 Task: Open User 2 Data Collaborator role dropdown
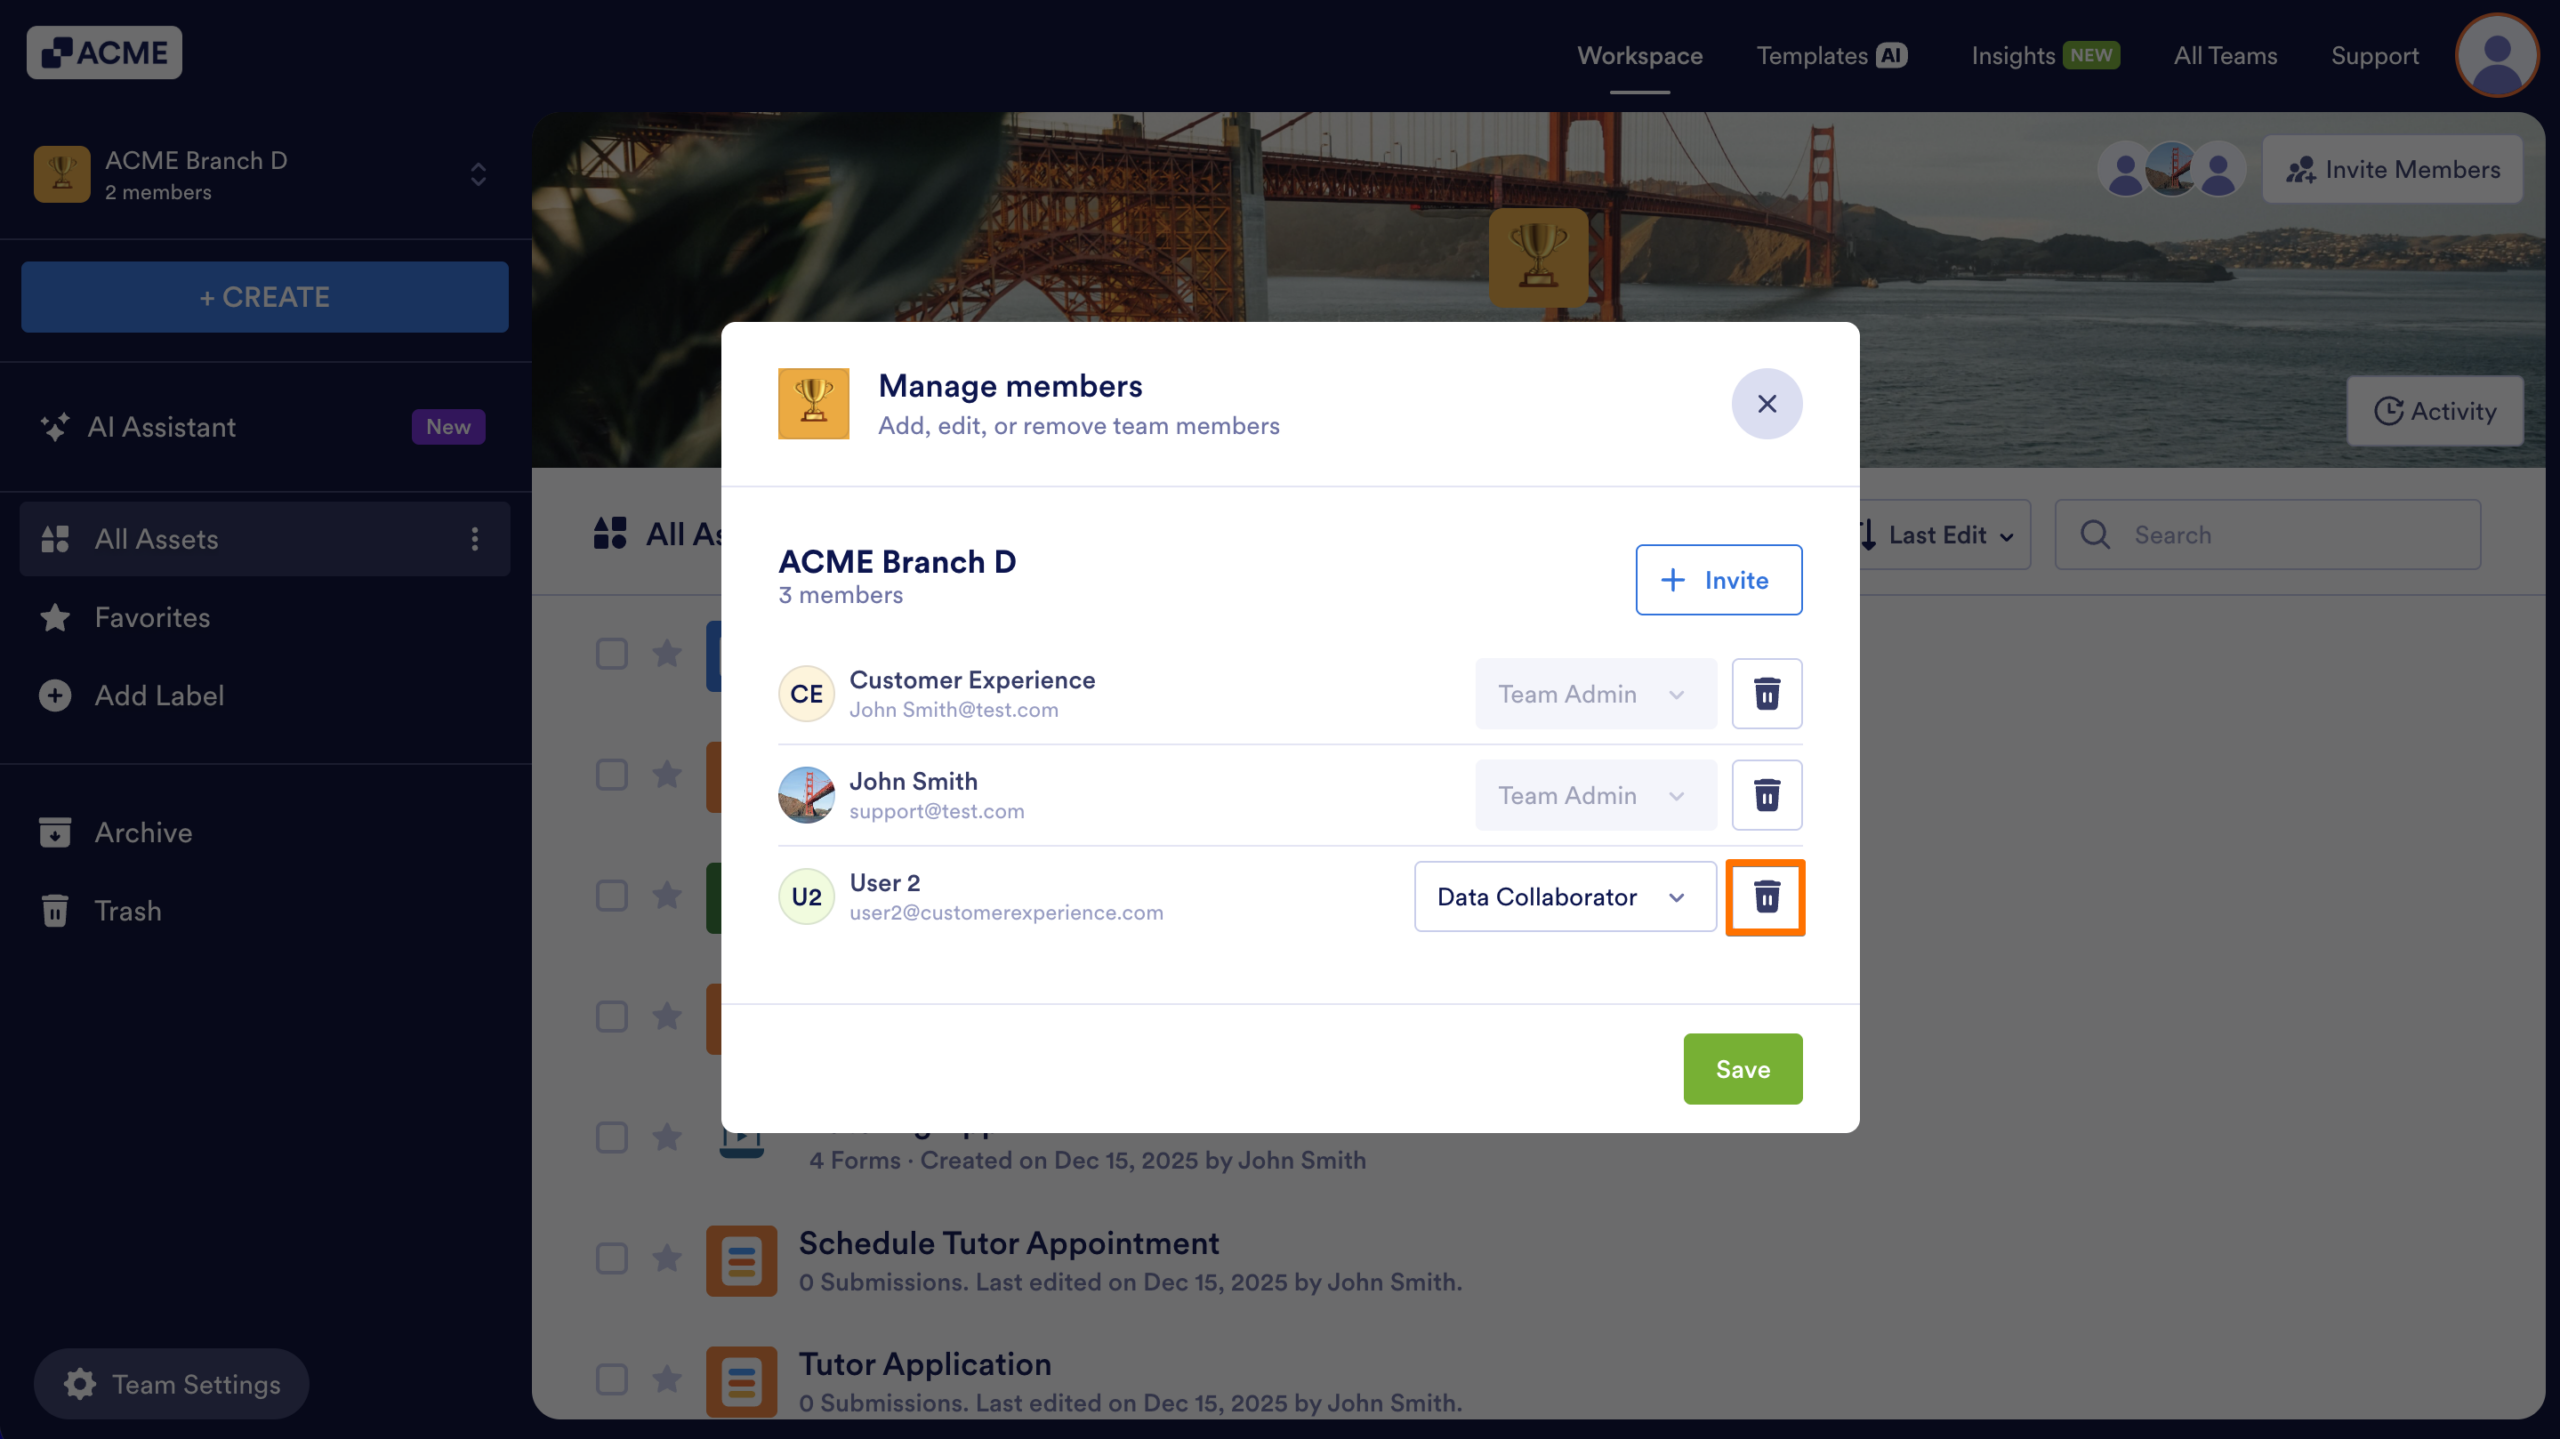pos(1565,897)
